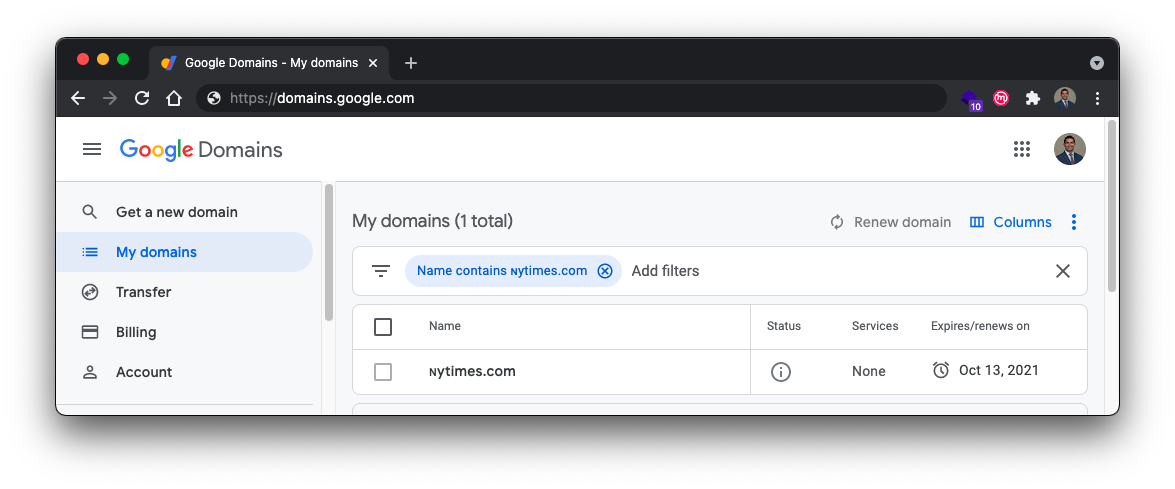Go to Get a new domain
This screenshot has width=1175, height=489.
177,212
